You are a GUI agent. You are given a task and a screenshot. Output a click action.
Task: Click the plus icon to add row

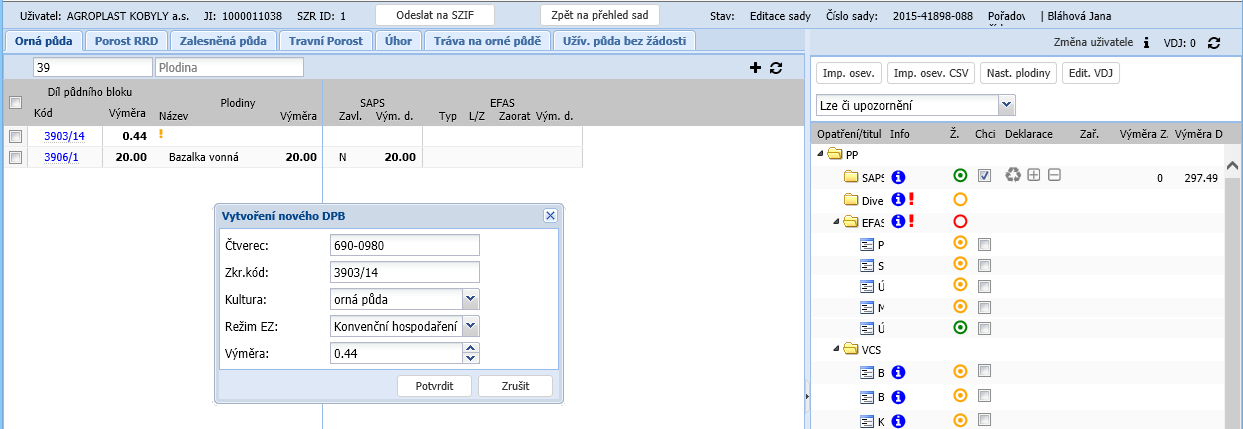tap(755, 67)
